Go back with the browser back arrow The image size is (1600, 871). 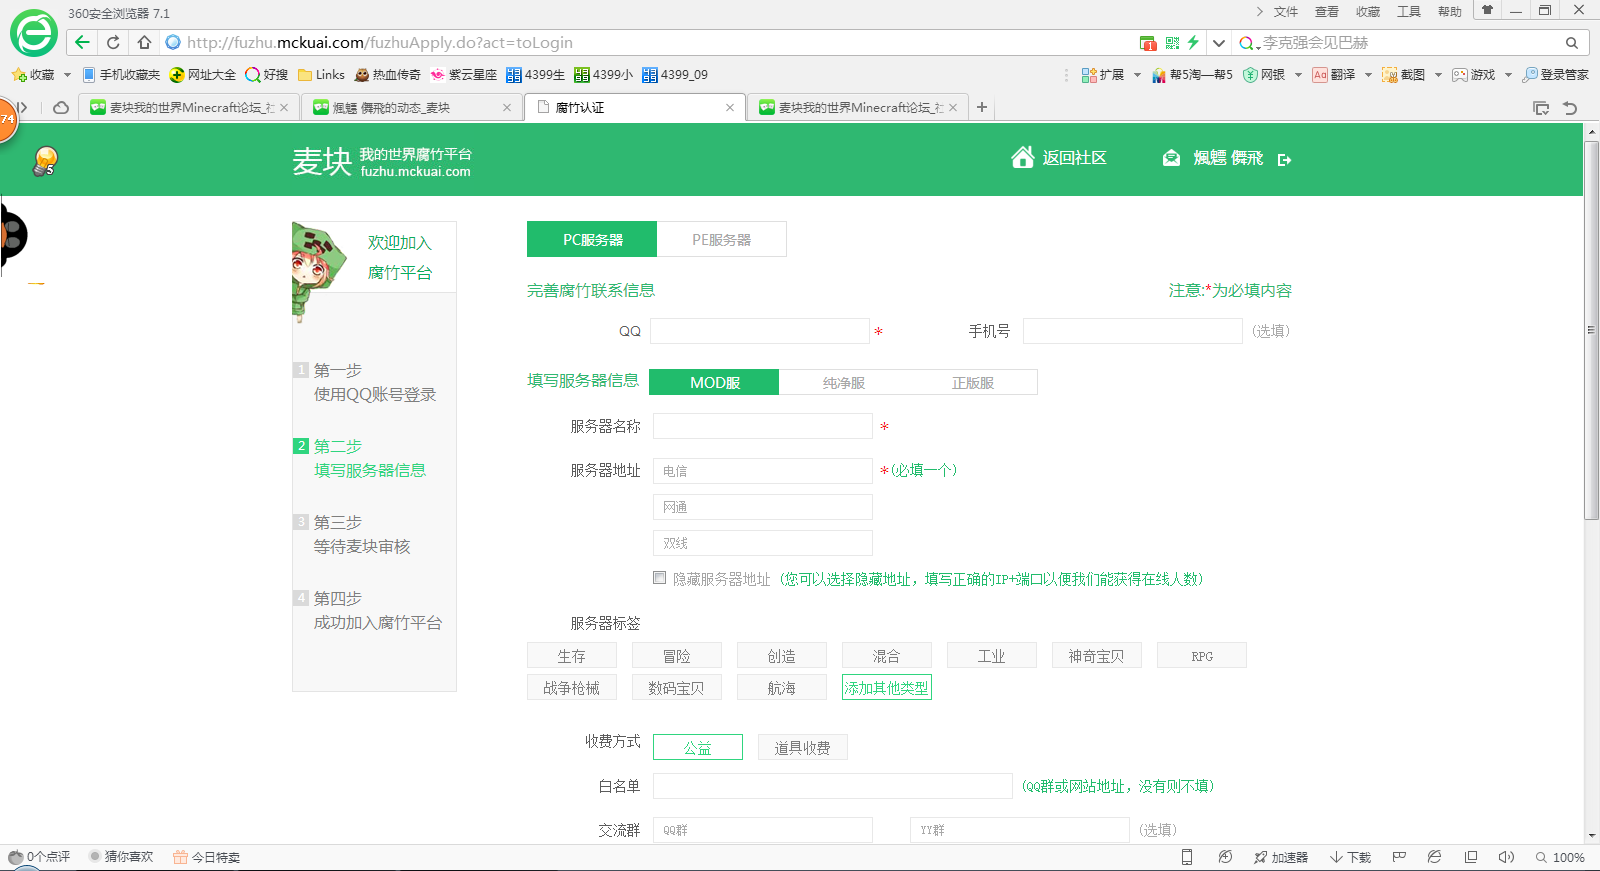click(x=82, y=42)
